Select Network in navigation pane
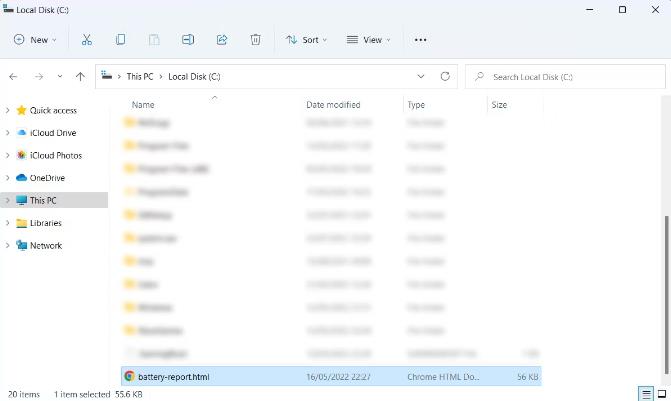The image size is (671, 401). [46, 246]
